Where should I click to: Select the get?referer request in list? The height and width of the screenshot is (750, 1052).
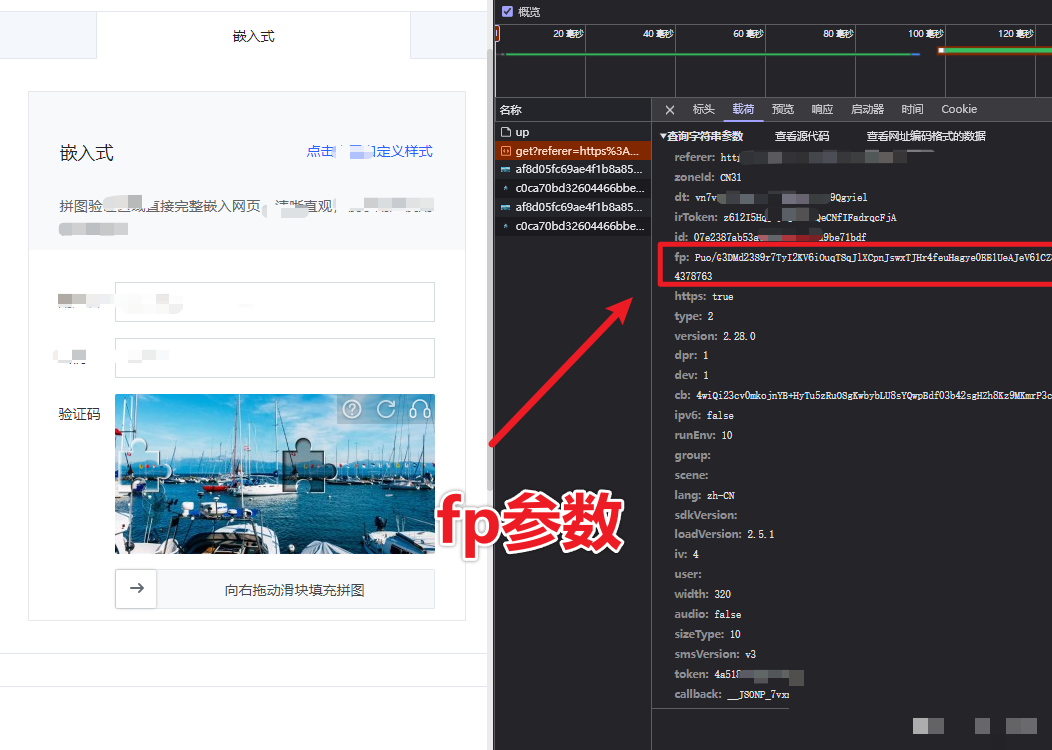tap(576, 151)
